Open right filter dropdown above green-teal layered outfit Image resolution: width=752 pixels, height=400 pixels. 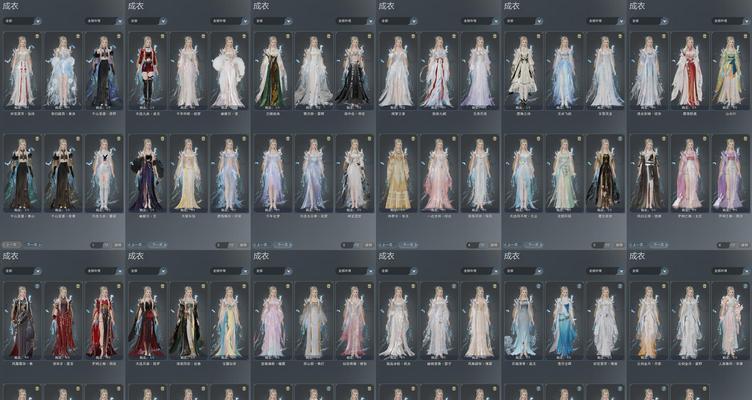point(731,21)
